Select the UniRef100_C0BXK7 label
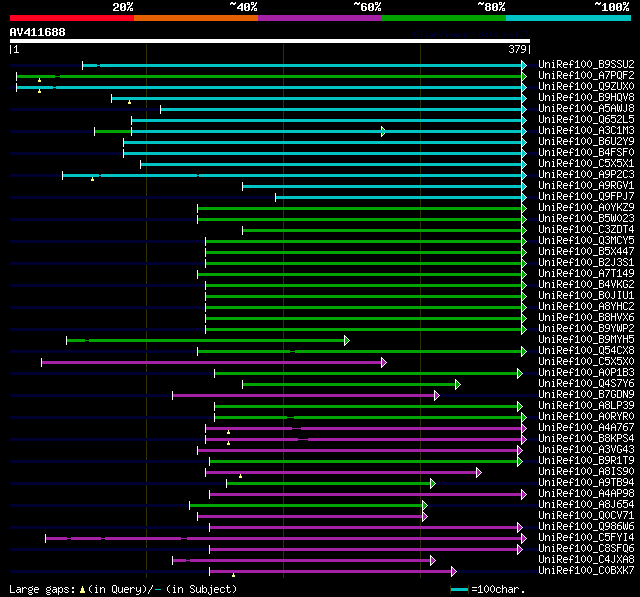 (x=586, y=571)
